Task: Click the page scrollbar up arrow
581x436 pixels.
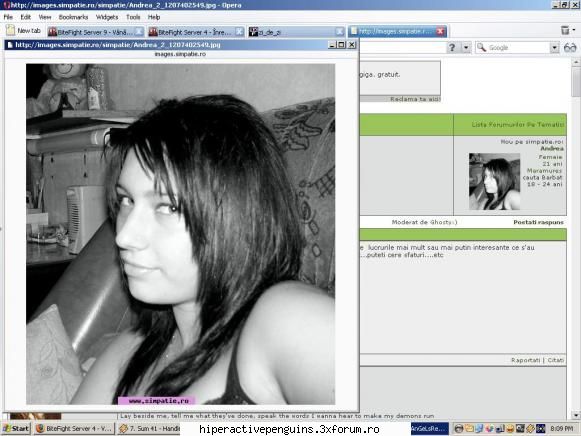Action: (576, 63)
